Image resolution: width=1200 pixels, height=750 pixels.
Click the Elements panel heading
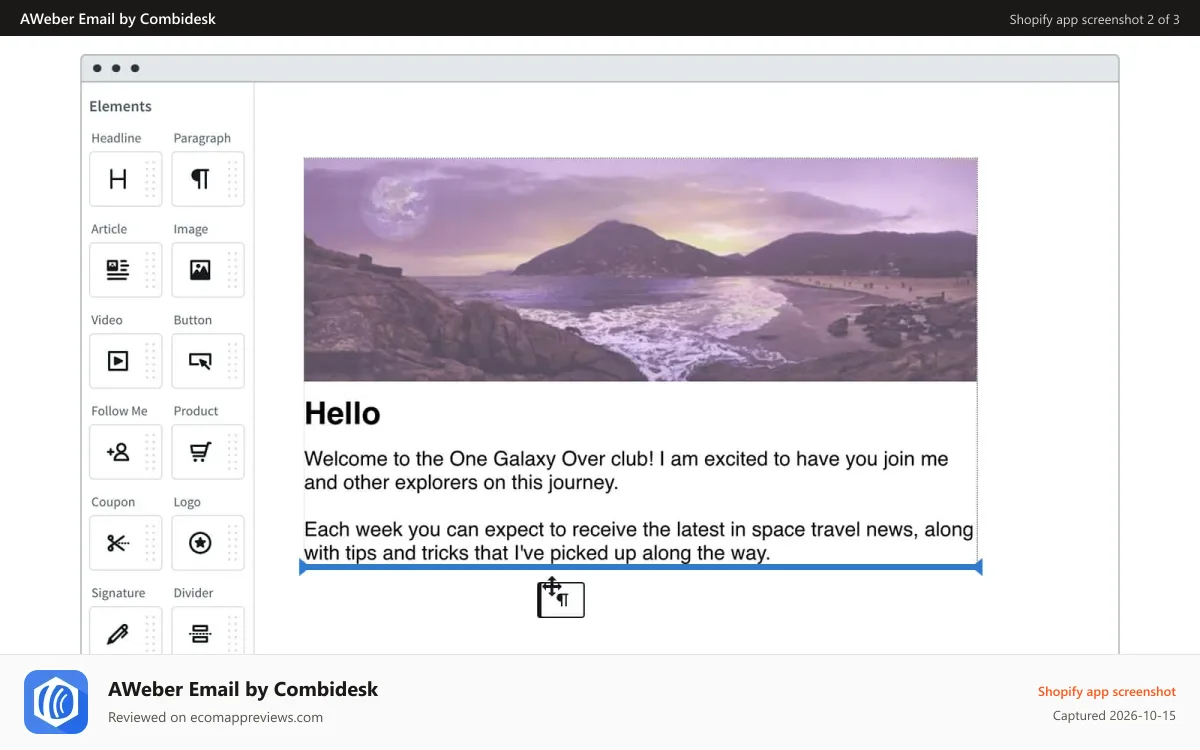pyautogui.click(x=120, y=106)
